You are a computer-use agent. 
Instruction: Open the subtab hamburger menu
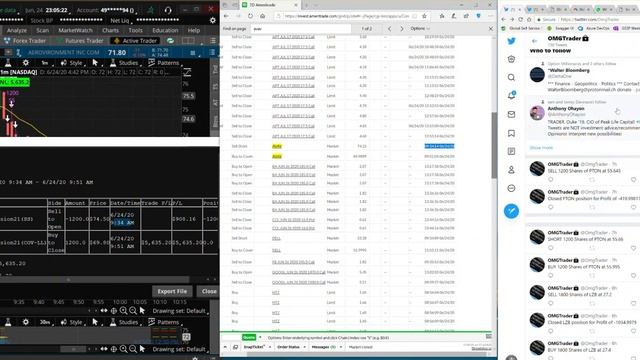coord(213,41)
